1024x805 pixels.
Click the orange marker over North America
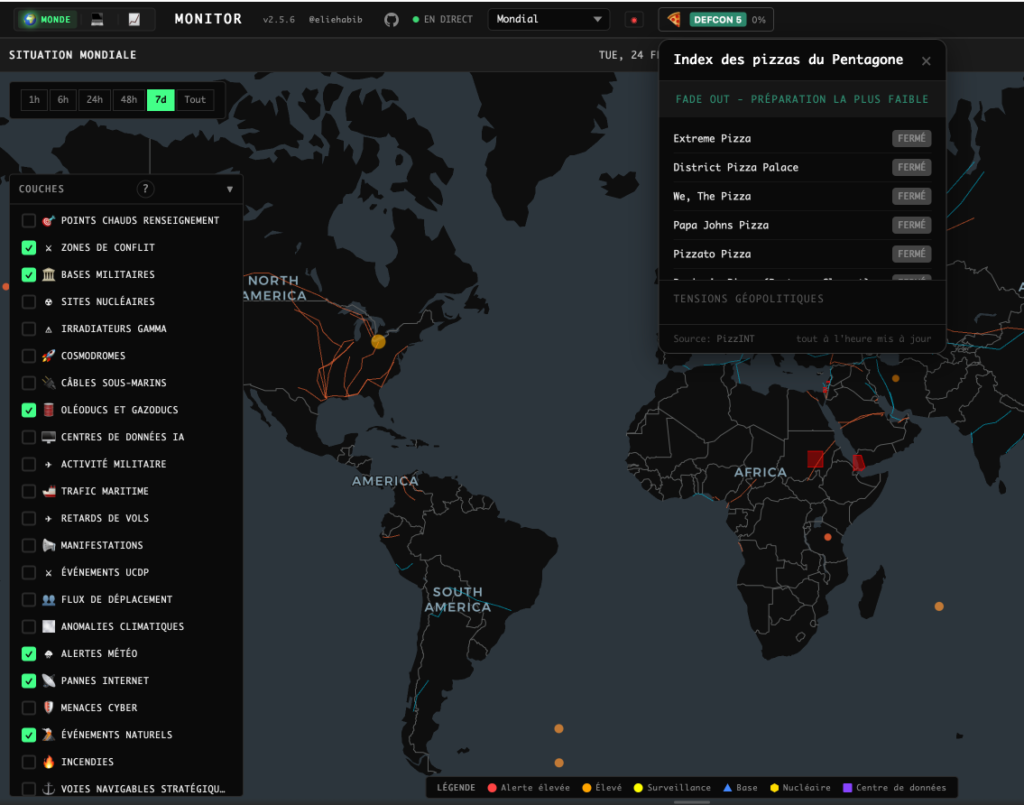(378, 341)
